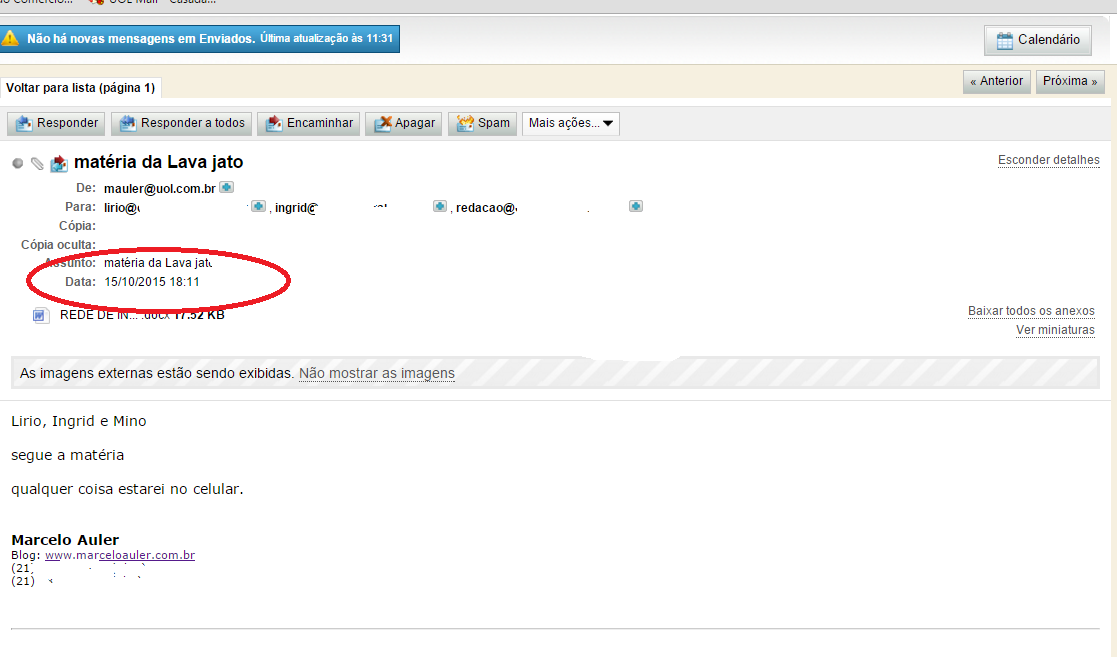Click the warning icon in notification bar
The image size is (1117, 657).
tap(10, 38)
